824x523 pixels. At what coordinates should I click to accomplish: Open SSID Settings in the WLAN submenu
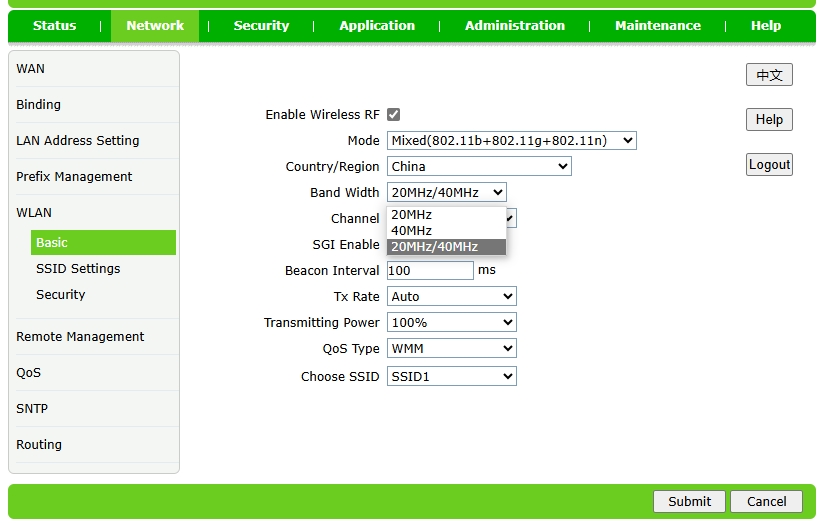pos(78,269)
